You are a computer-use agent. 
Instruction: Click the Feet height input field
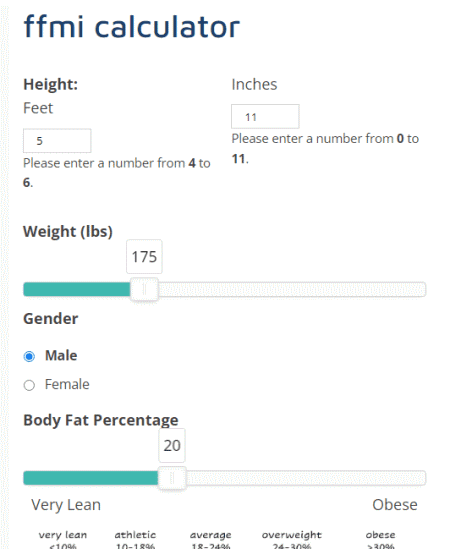[57, 141]
